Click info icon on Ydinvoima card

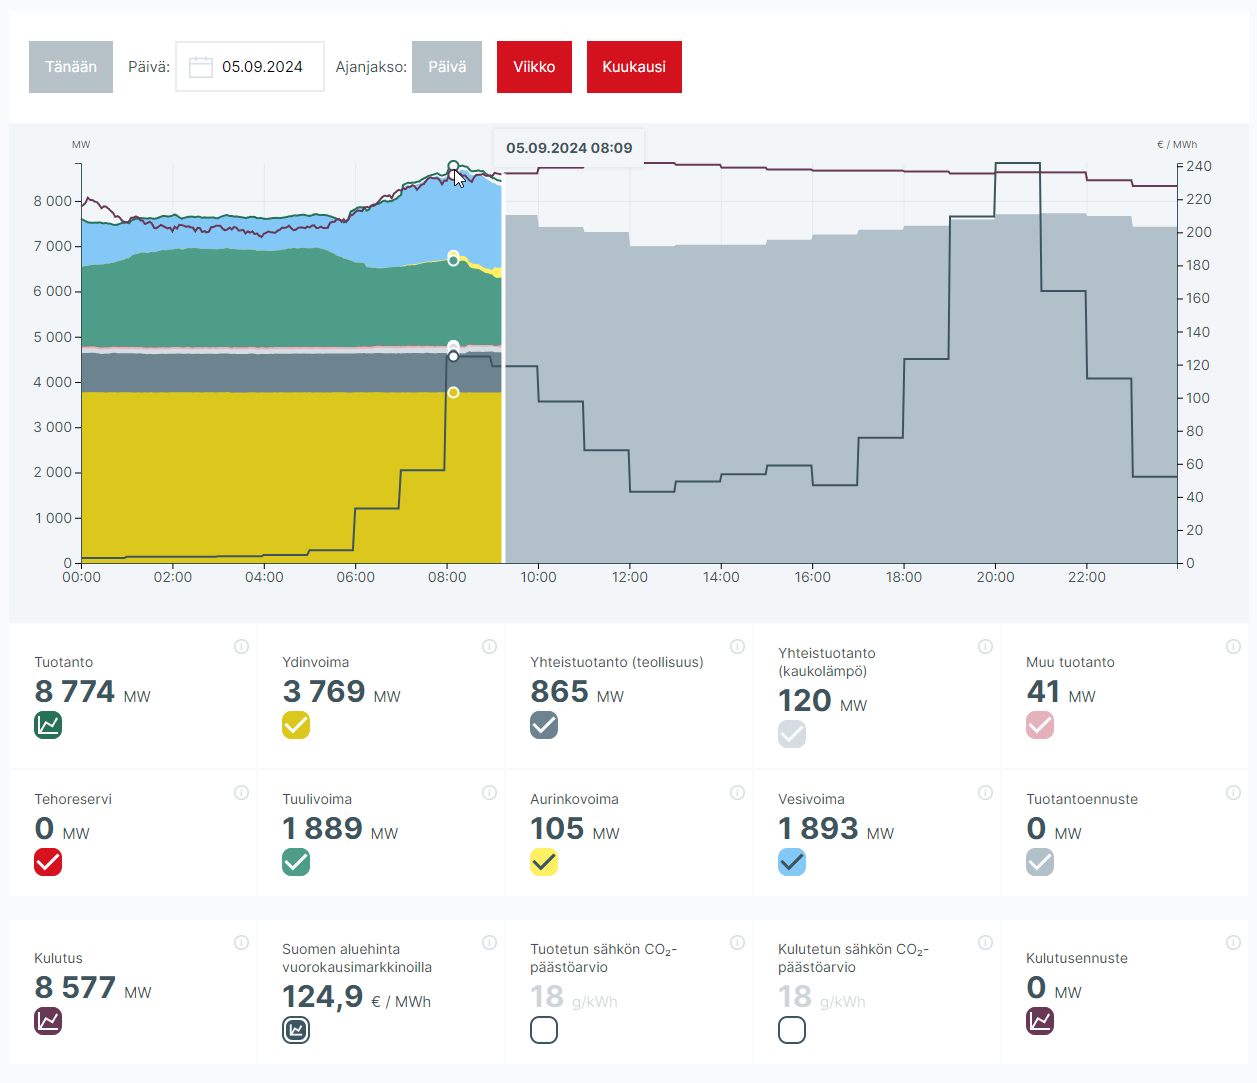(x=489, y=646)
